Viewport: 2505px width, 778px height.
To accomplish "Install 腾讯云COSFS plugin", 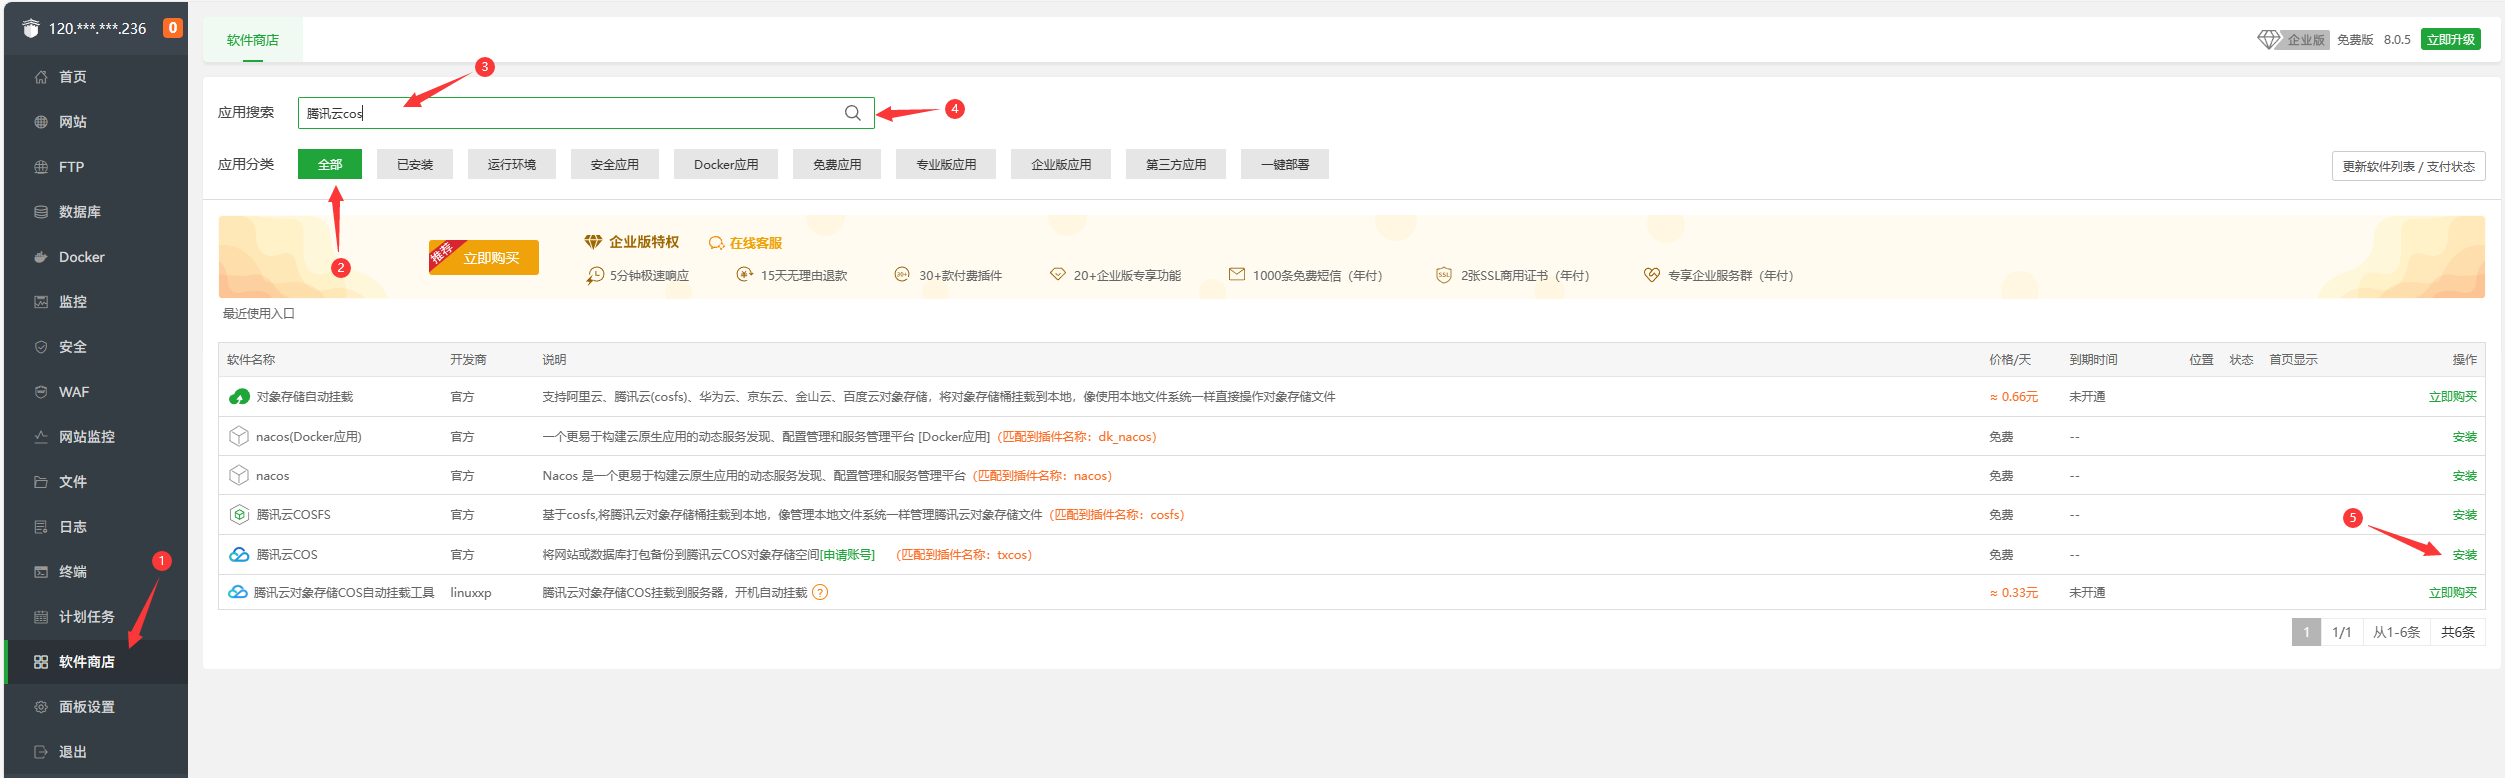I will (x=2465, y=515).
